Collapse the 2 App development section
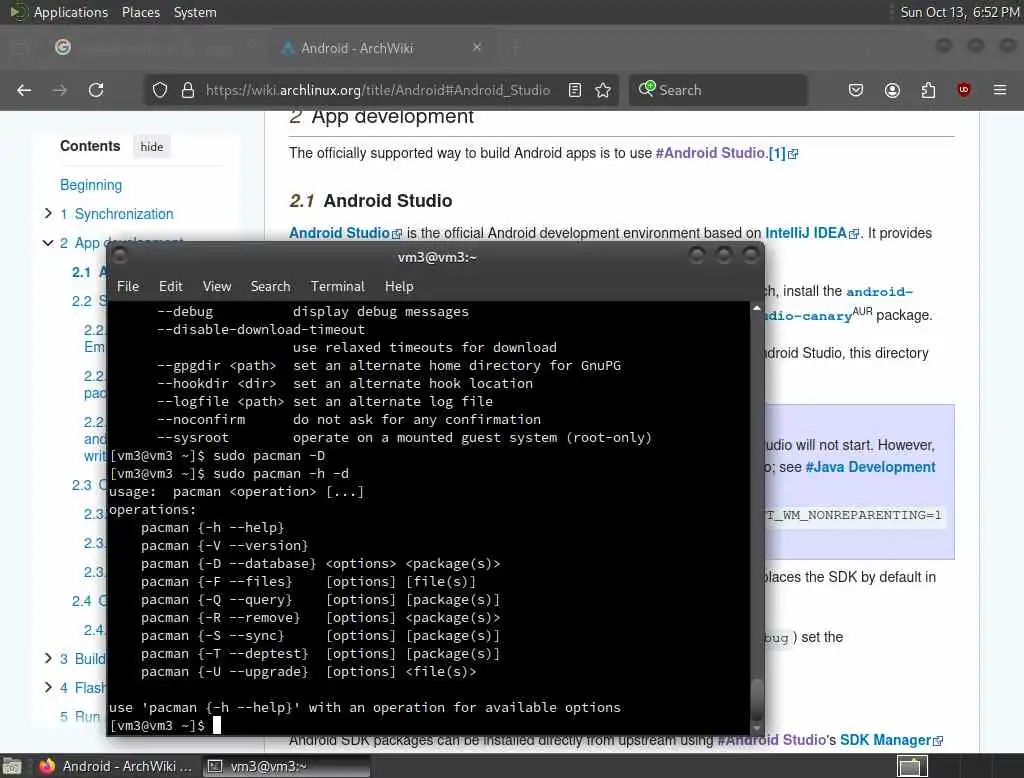This screenshot has height=778, width=1024. pos(48,242)
